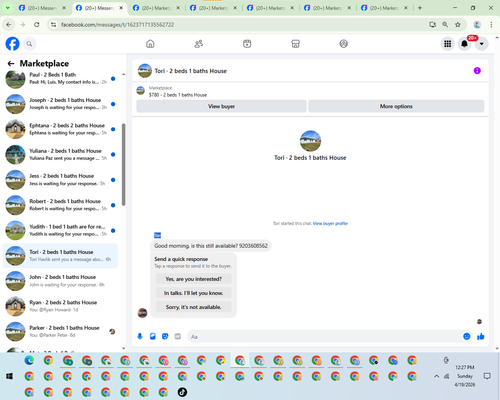Click the More options button
Screen dimensions: 500x400
[x=396, y=106]
